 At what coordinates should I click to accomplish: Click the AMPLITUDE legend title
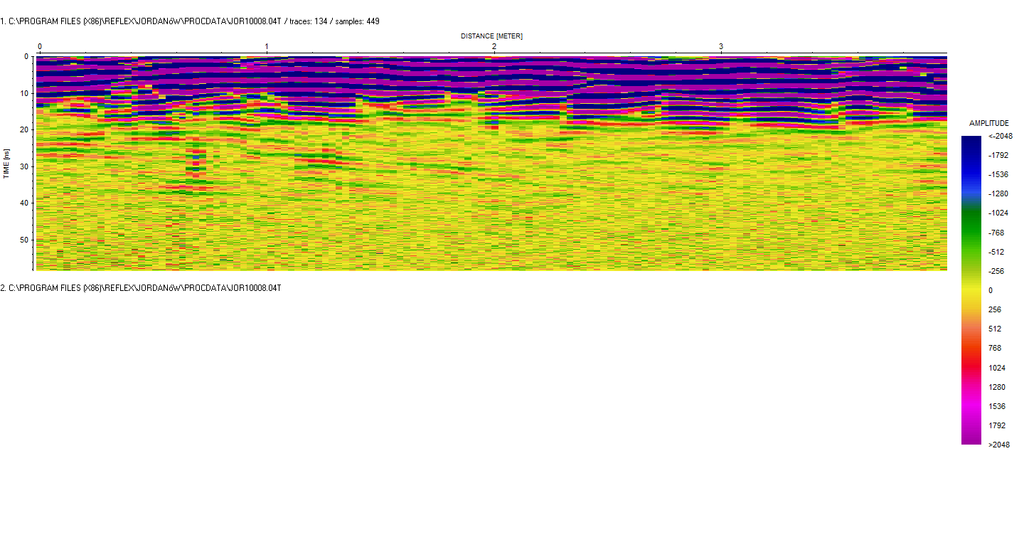(989, 122)
